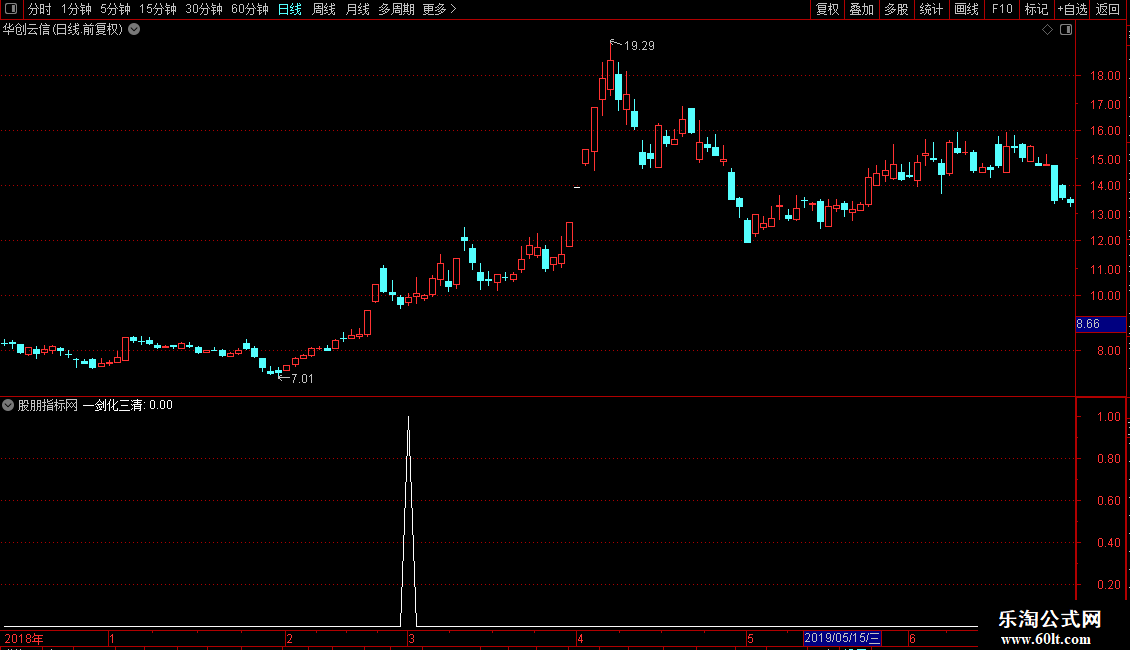The height and width of the screenshot is (650, 1130).
Task: Click the 华创云信(日线,前复权) chart title
Action: (x=63, y=30)
